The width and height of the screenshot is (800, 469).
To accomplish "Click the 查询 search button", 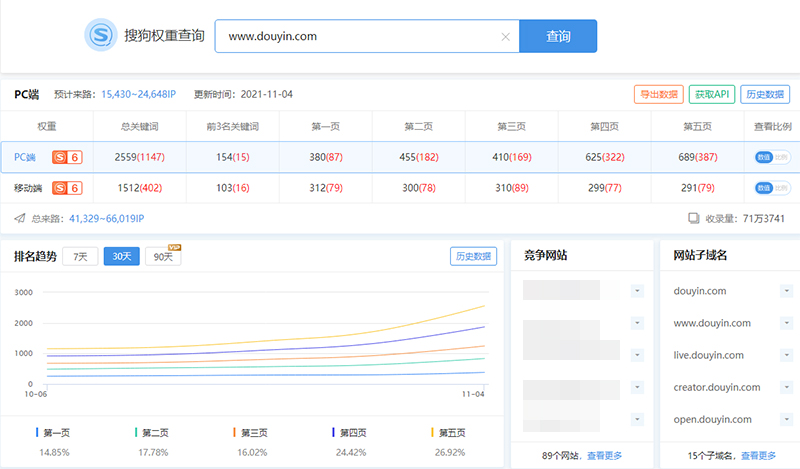I will (558, 36).
